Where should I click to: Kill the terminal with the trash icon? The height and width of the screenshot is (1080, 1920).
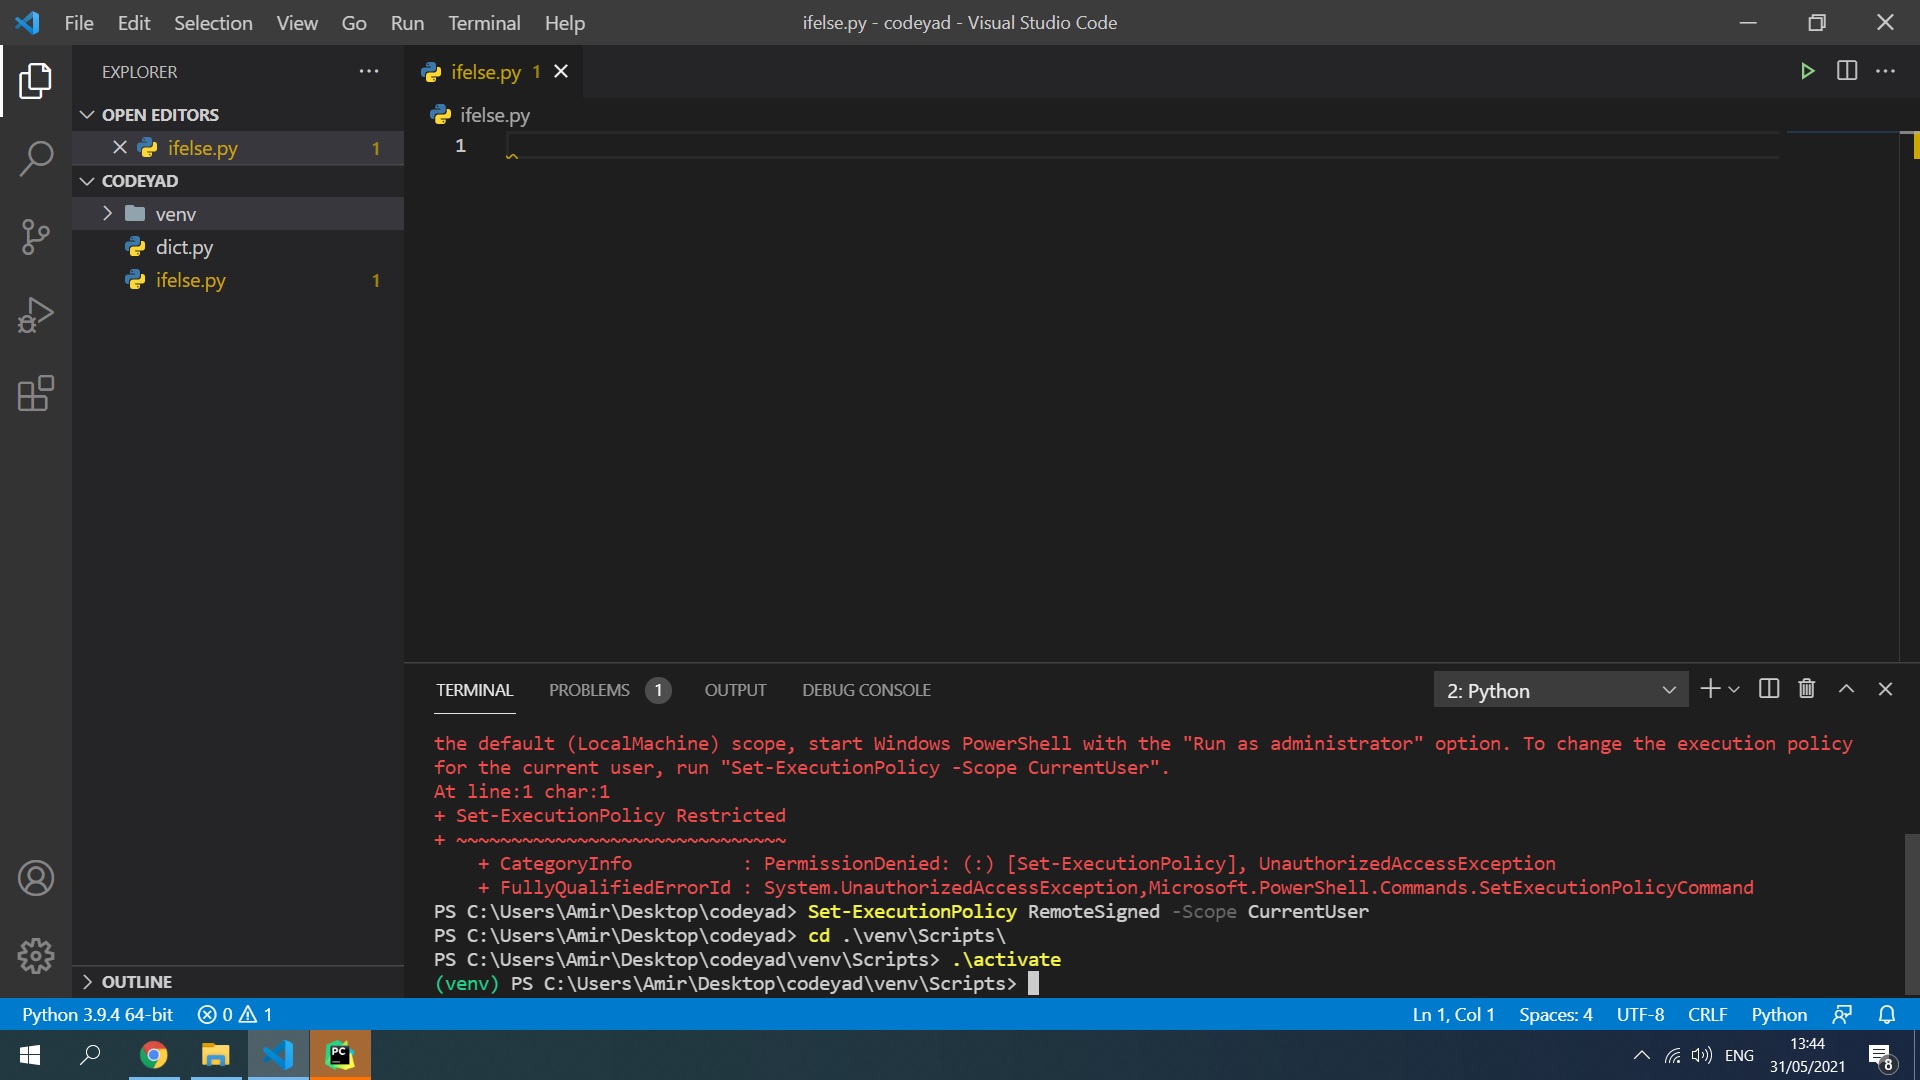point(1807,689)
